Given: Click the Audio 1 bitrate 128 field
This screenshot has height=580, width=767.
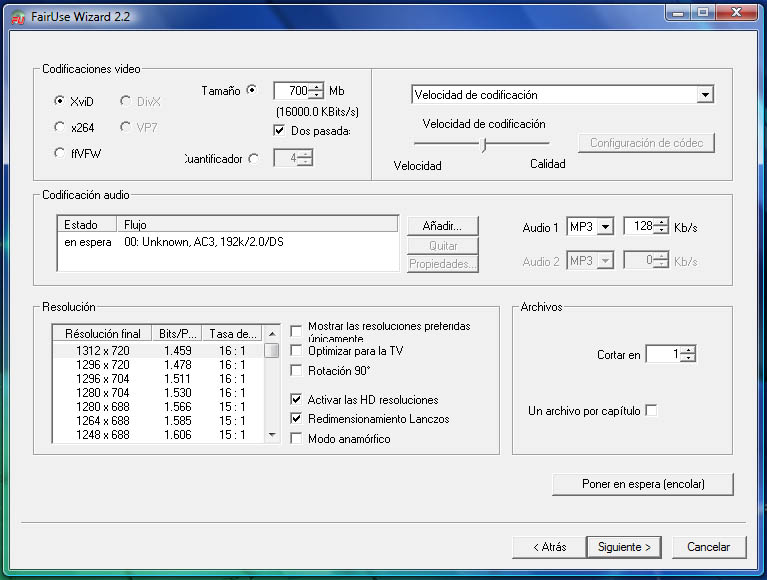Looking at the screenshot, I should click(639, 226).
